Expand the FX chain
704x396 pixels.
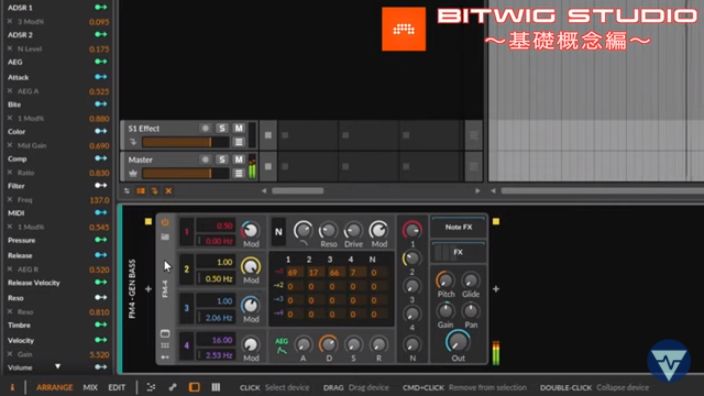(x=458, y=252)
